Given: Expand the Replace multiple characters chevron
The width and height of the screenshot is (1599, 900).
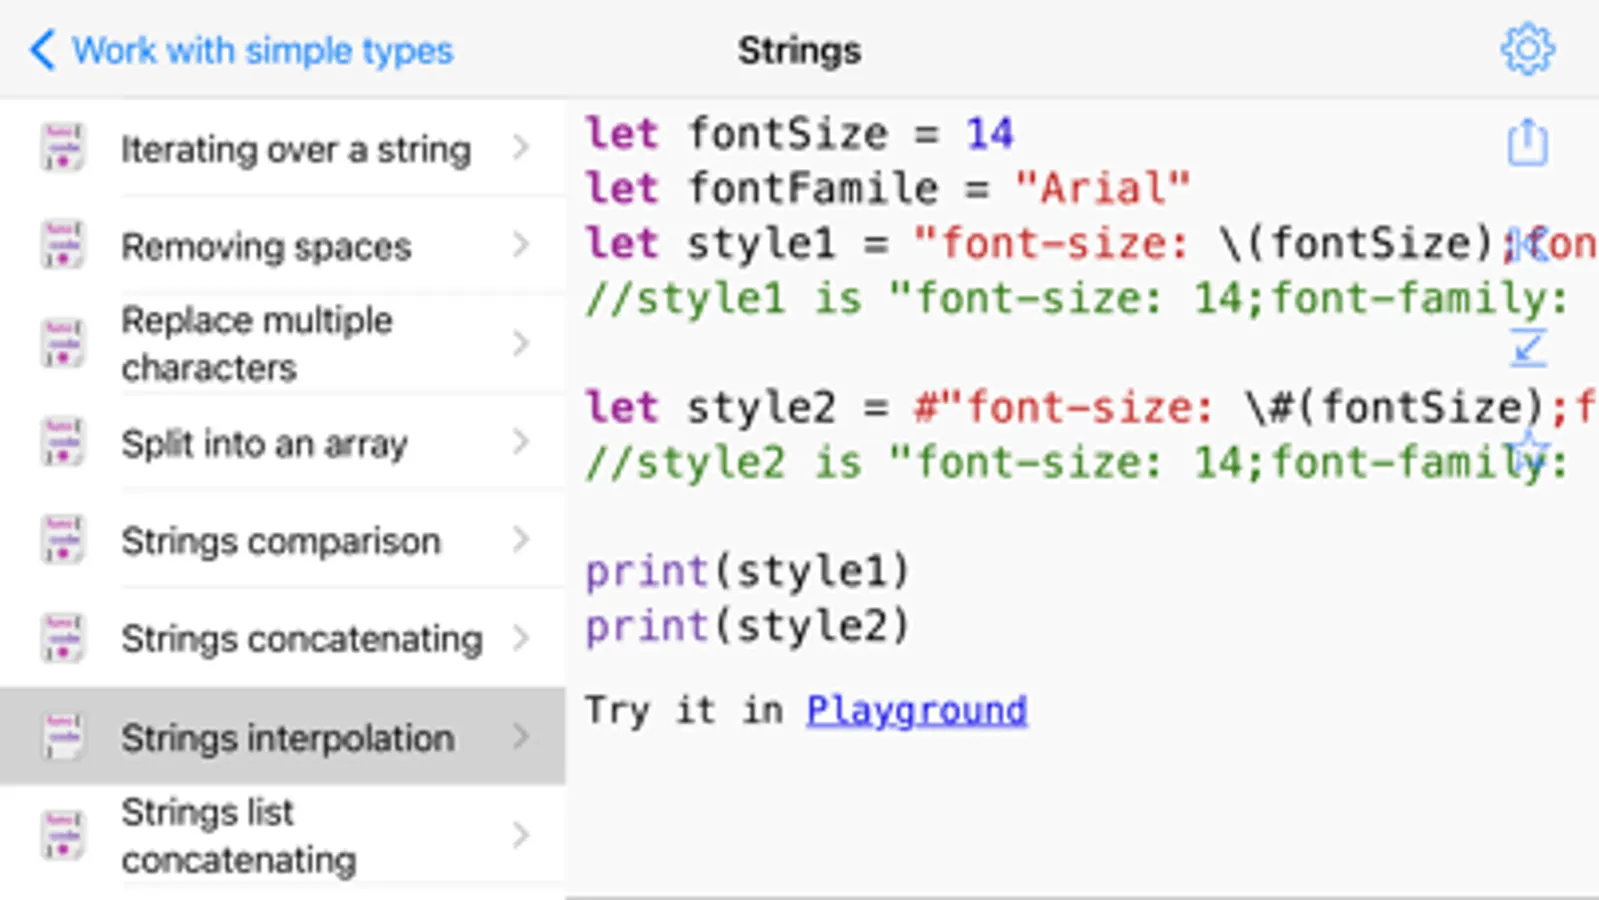Looking at the screenshot, I should click(x=520, y=344).
